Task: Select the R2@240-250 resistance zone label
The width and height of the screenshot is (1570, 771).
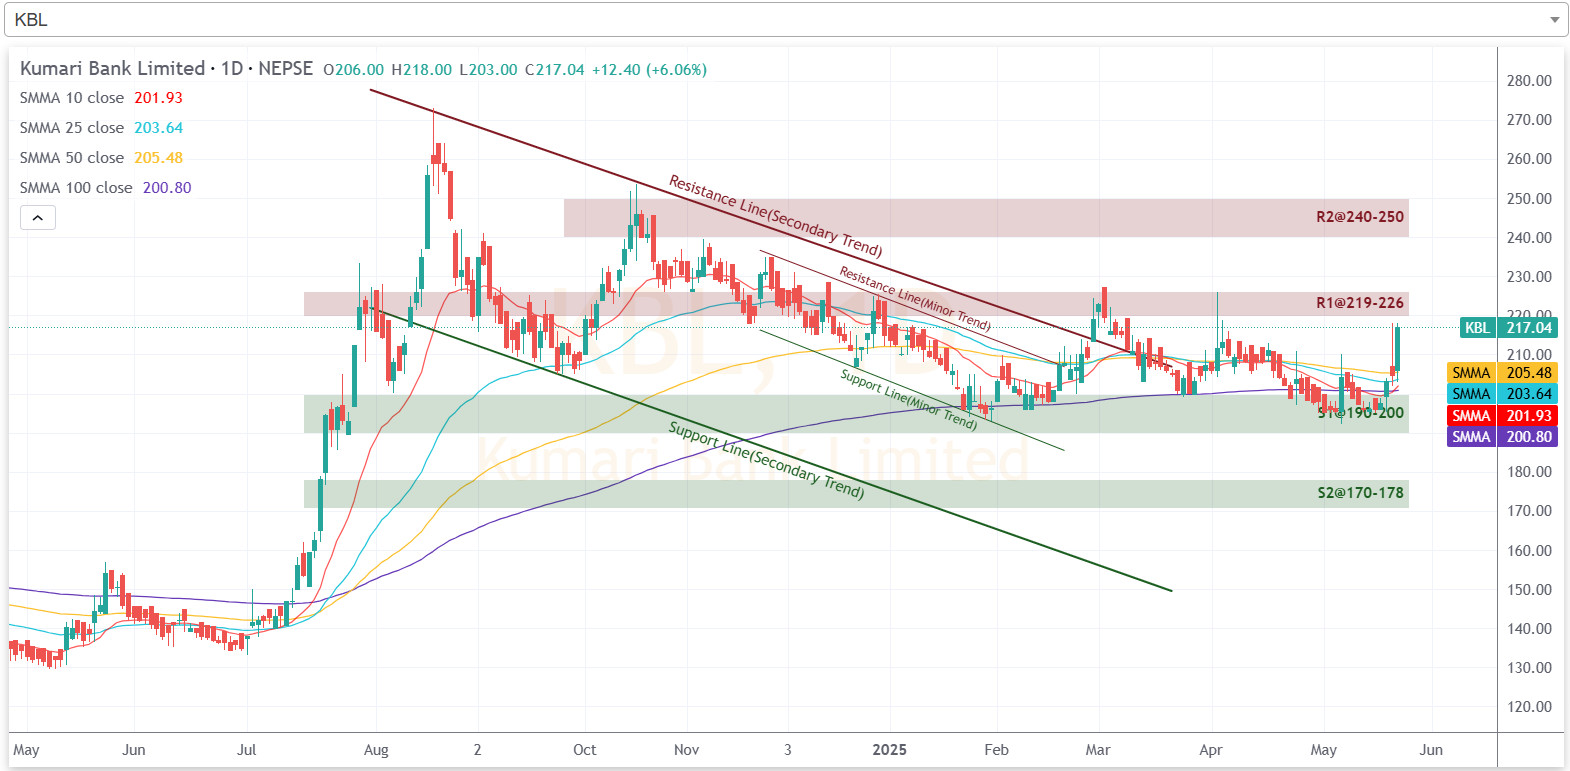Action: pyautogui.click(x=1359, y=216)
